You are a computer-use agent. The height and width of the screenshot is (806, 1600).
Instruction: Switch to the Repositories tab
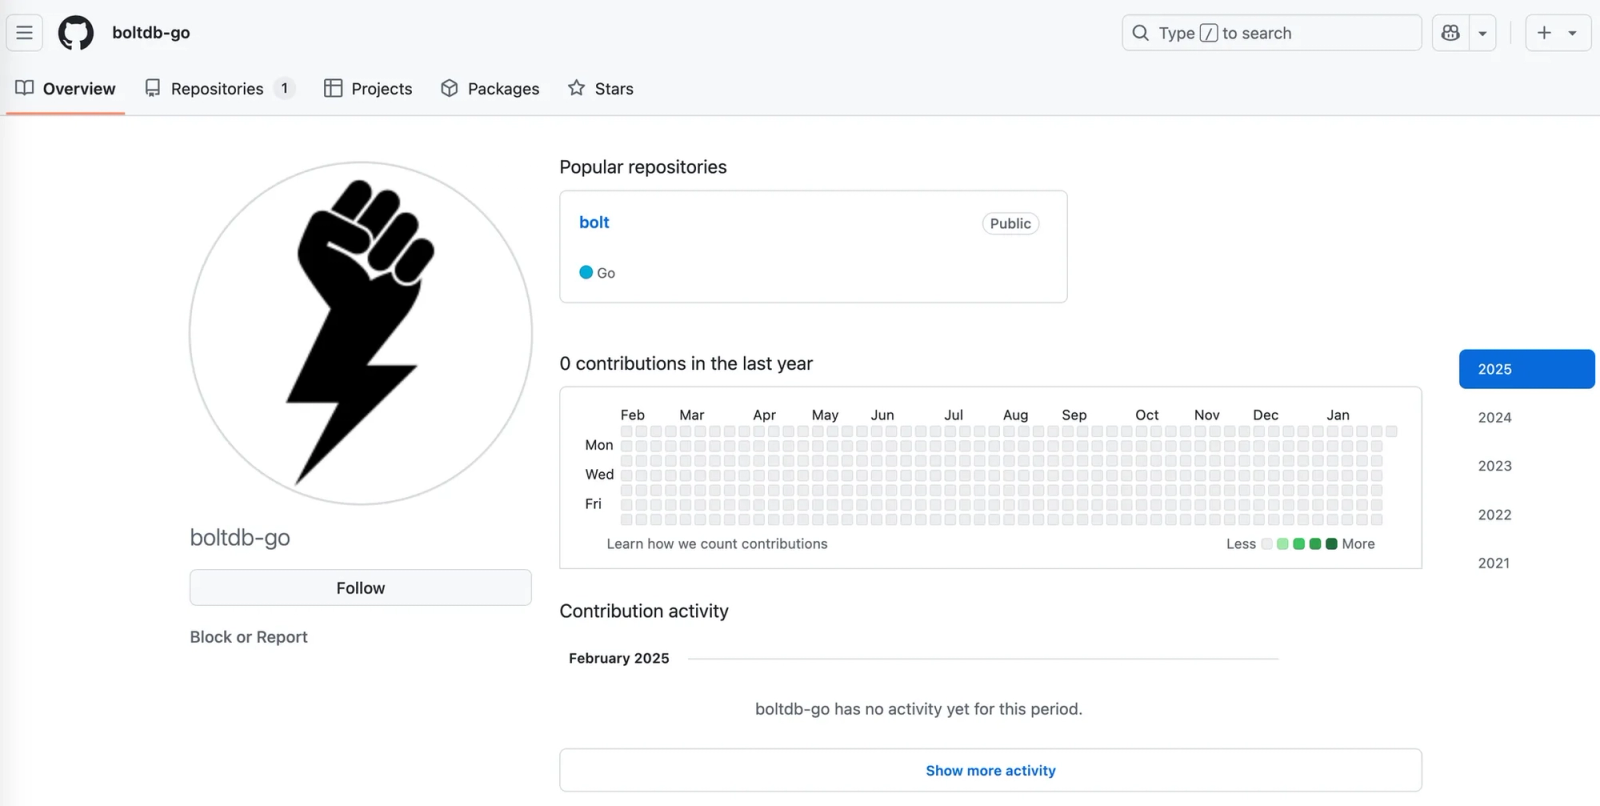click(x=218, y=89)
